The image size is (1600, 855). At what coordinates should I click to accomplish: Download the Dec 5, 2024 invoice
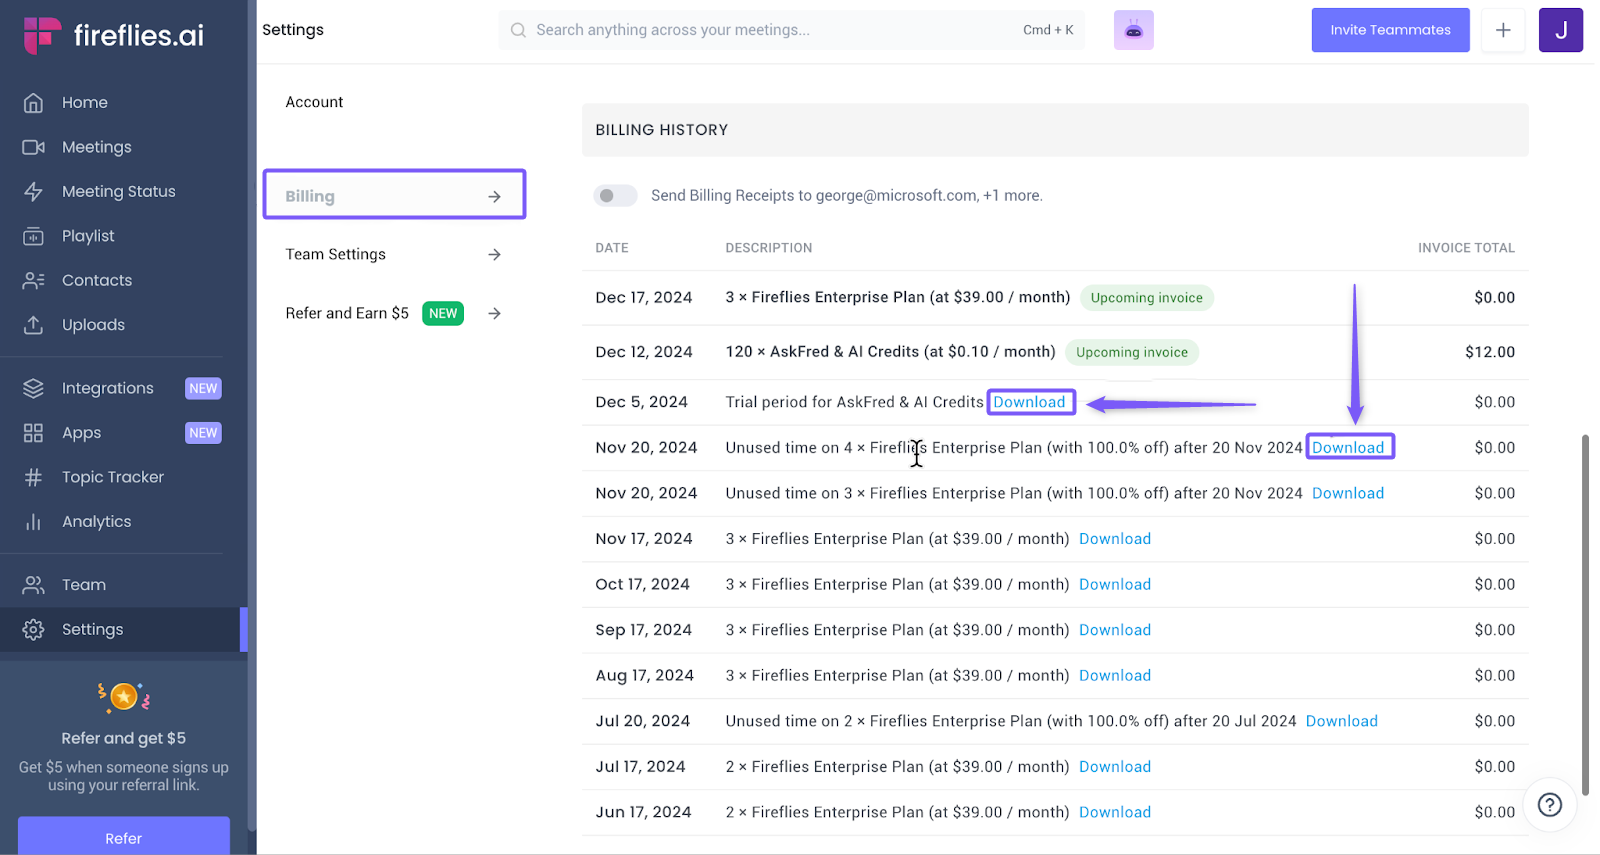(x=1029, y=402)
